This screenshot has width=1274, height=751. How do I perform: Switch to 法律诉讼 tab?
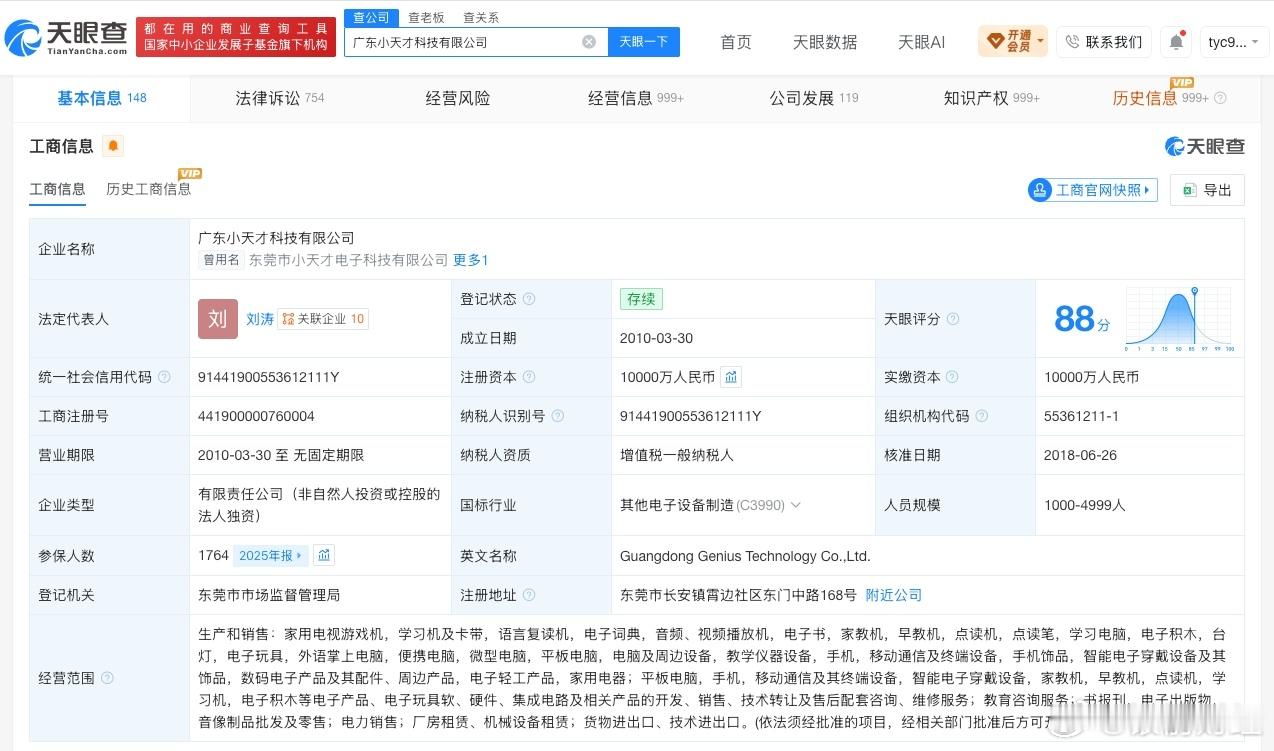point(280,98)
